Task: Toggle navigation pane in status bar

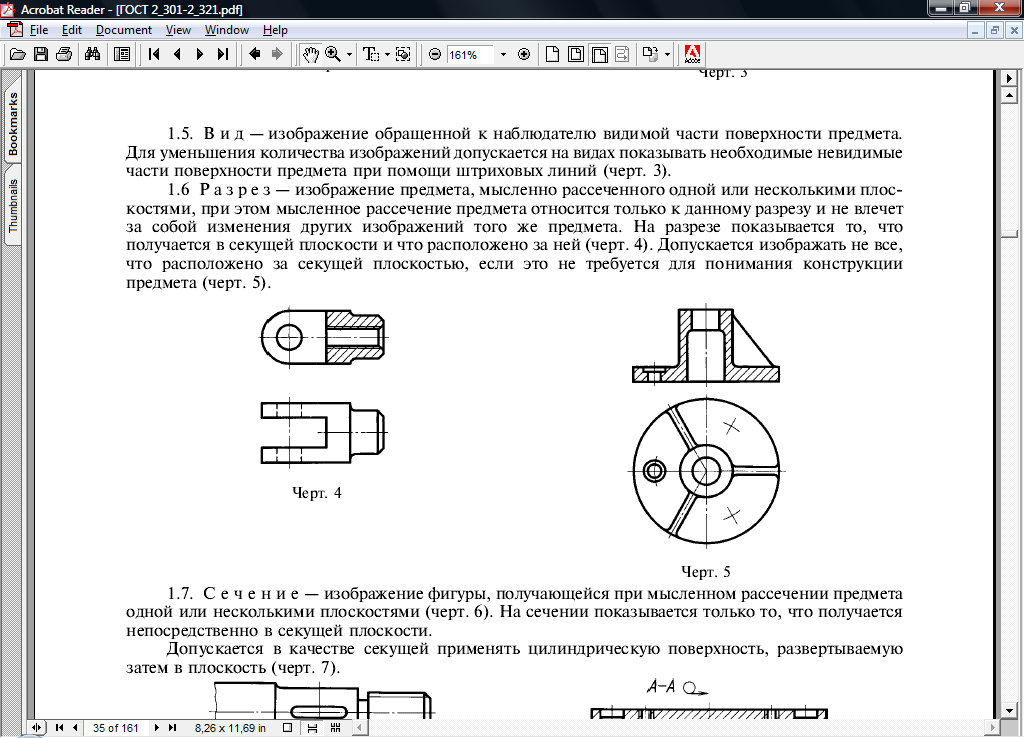Action: (x=37, y=728)
